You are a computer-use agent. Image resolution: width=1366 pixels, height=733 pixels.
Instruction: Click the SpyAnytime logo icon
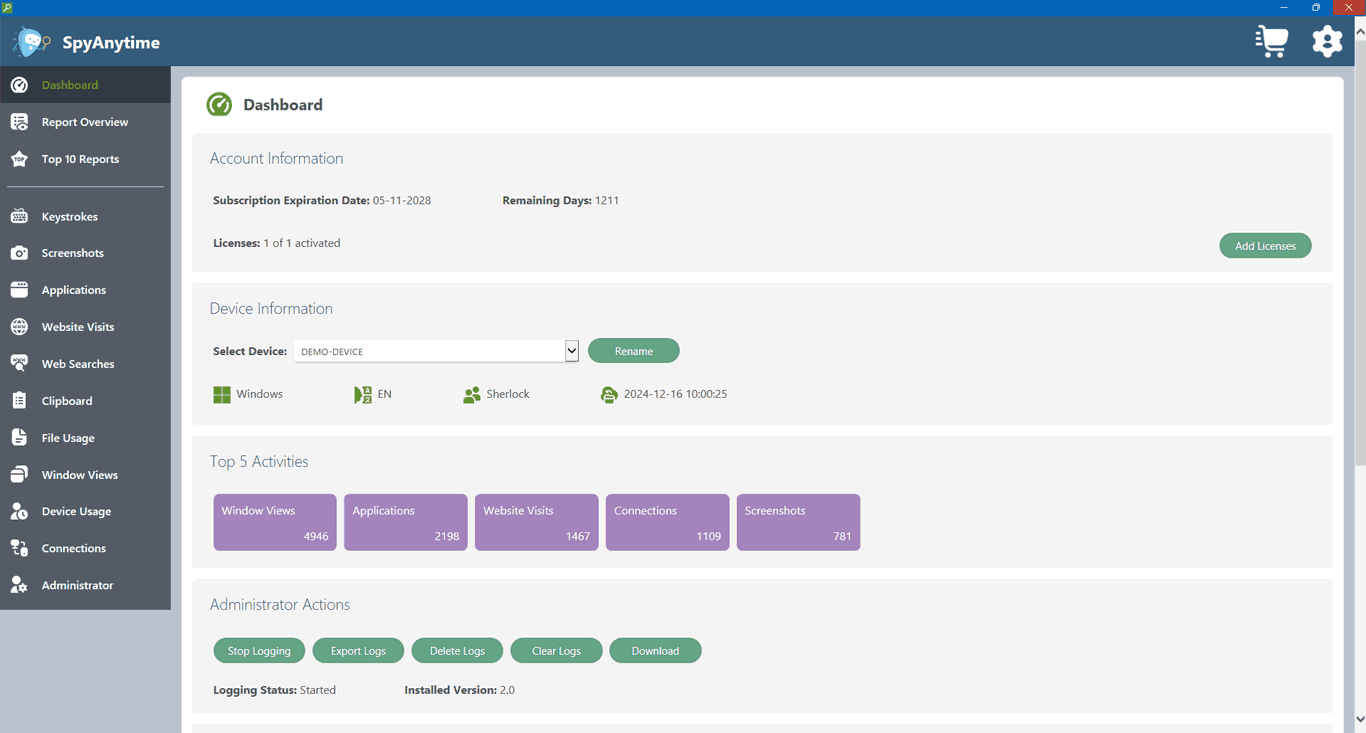31,42
